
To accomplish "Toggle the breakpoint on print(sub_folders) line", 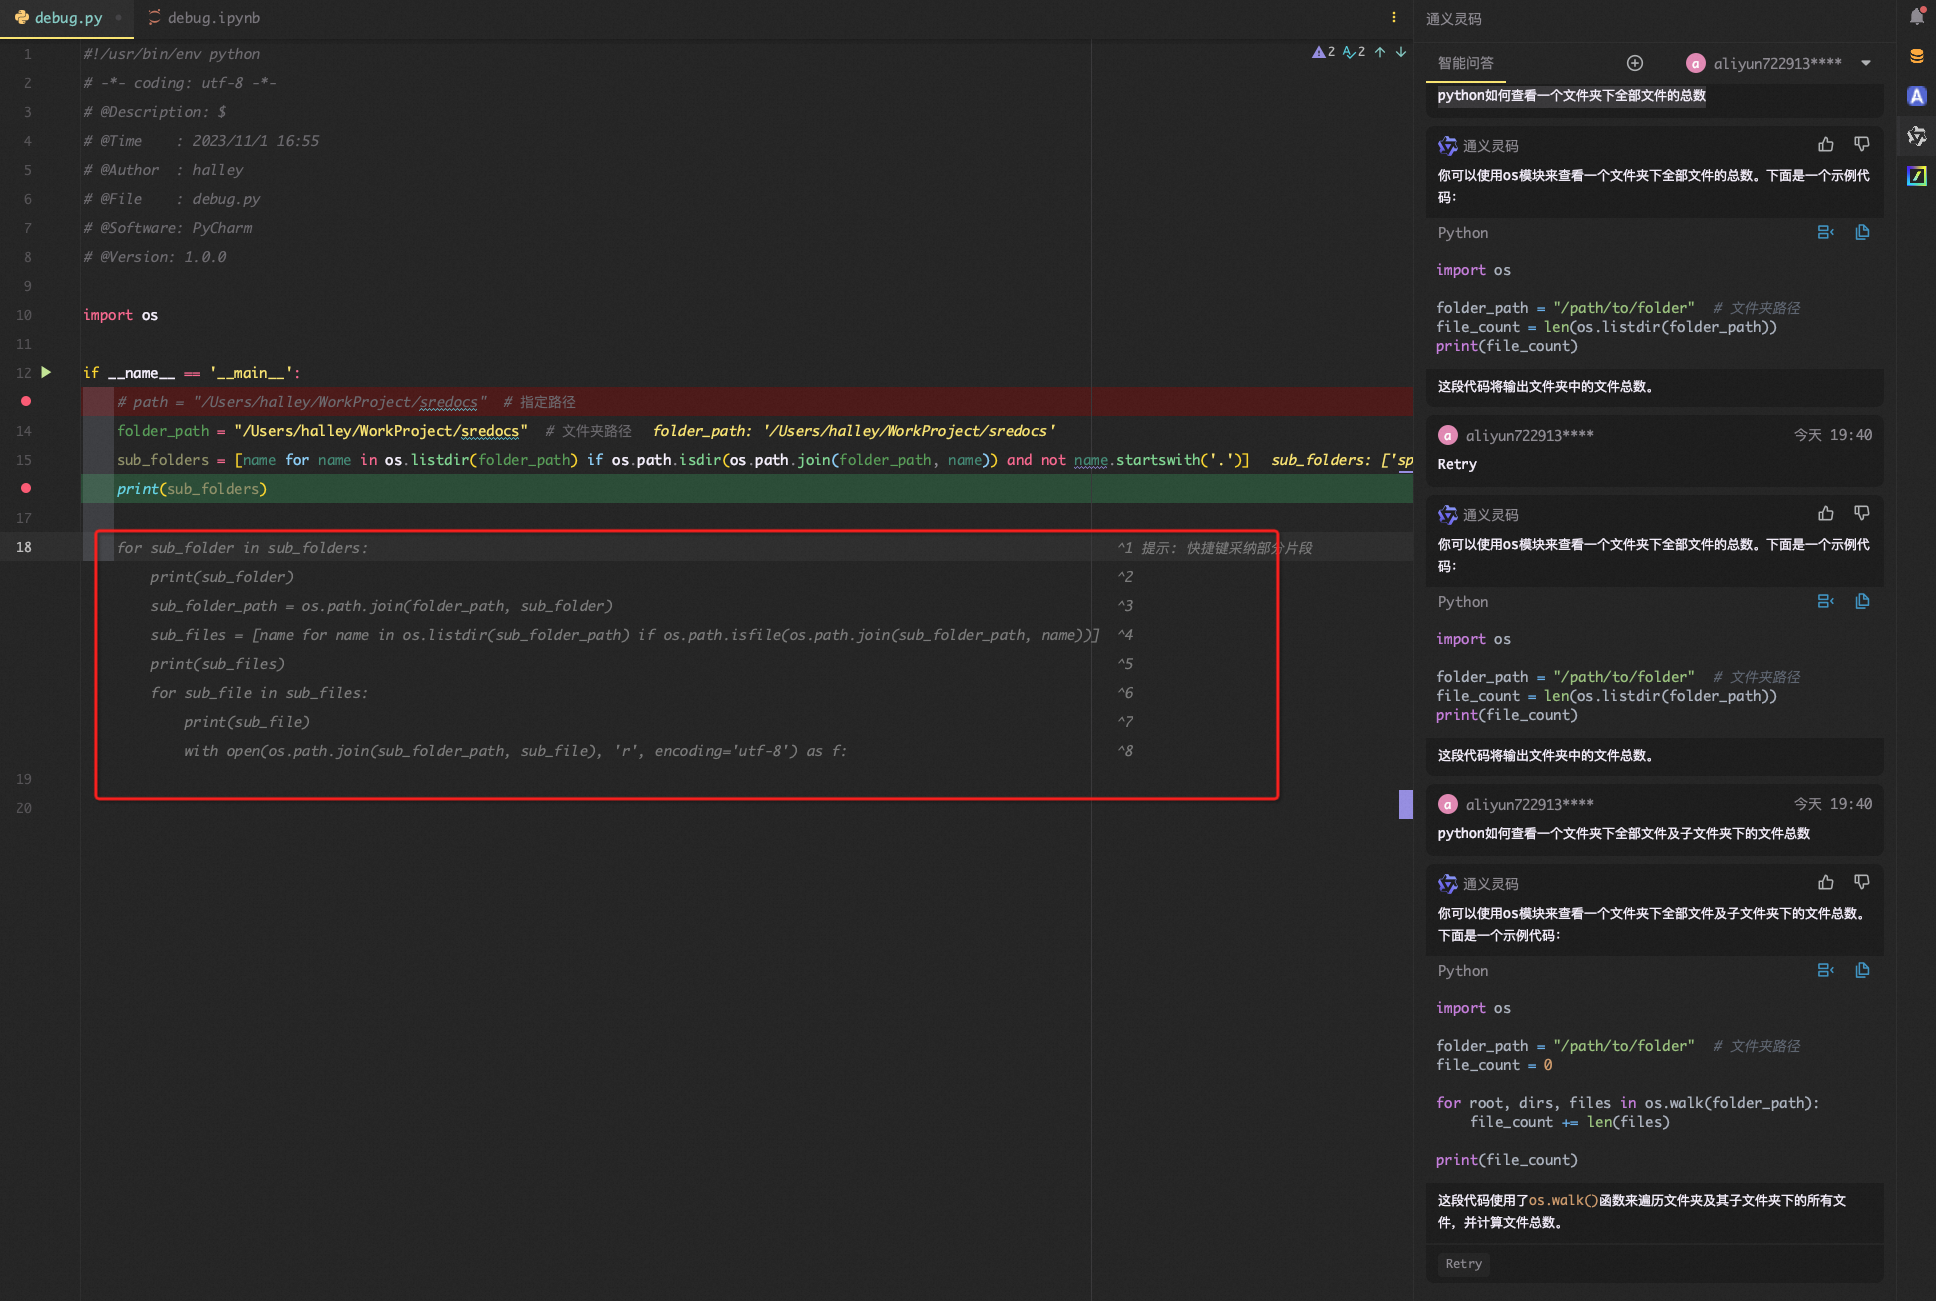I will tap(26, 488).
